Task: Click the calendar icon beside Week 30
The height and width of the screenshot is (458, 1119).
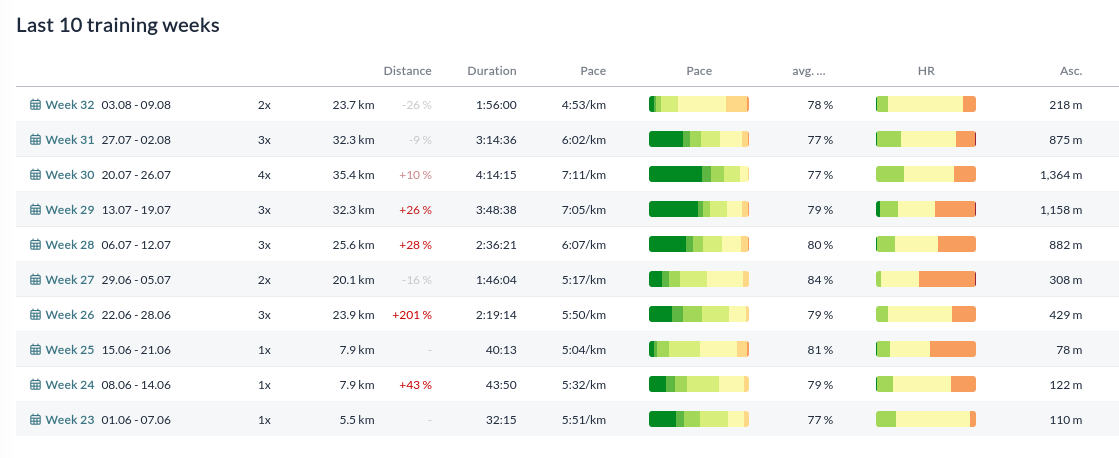Action: [35, 175]
